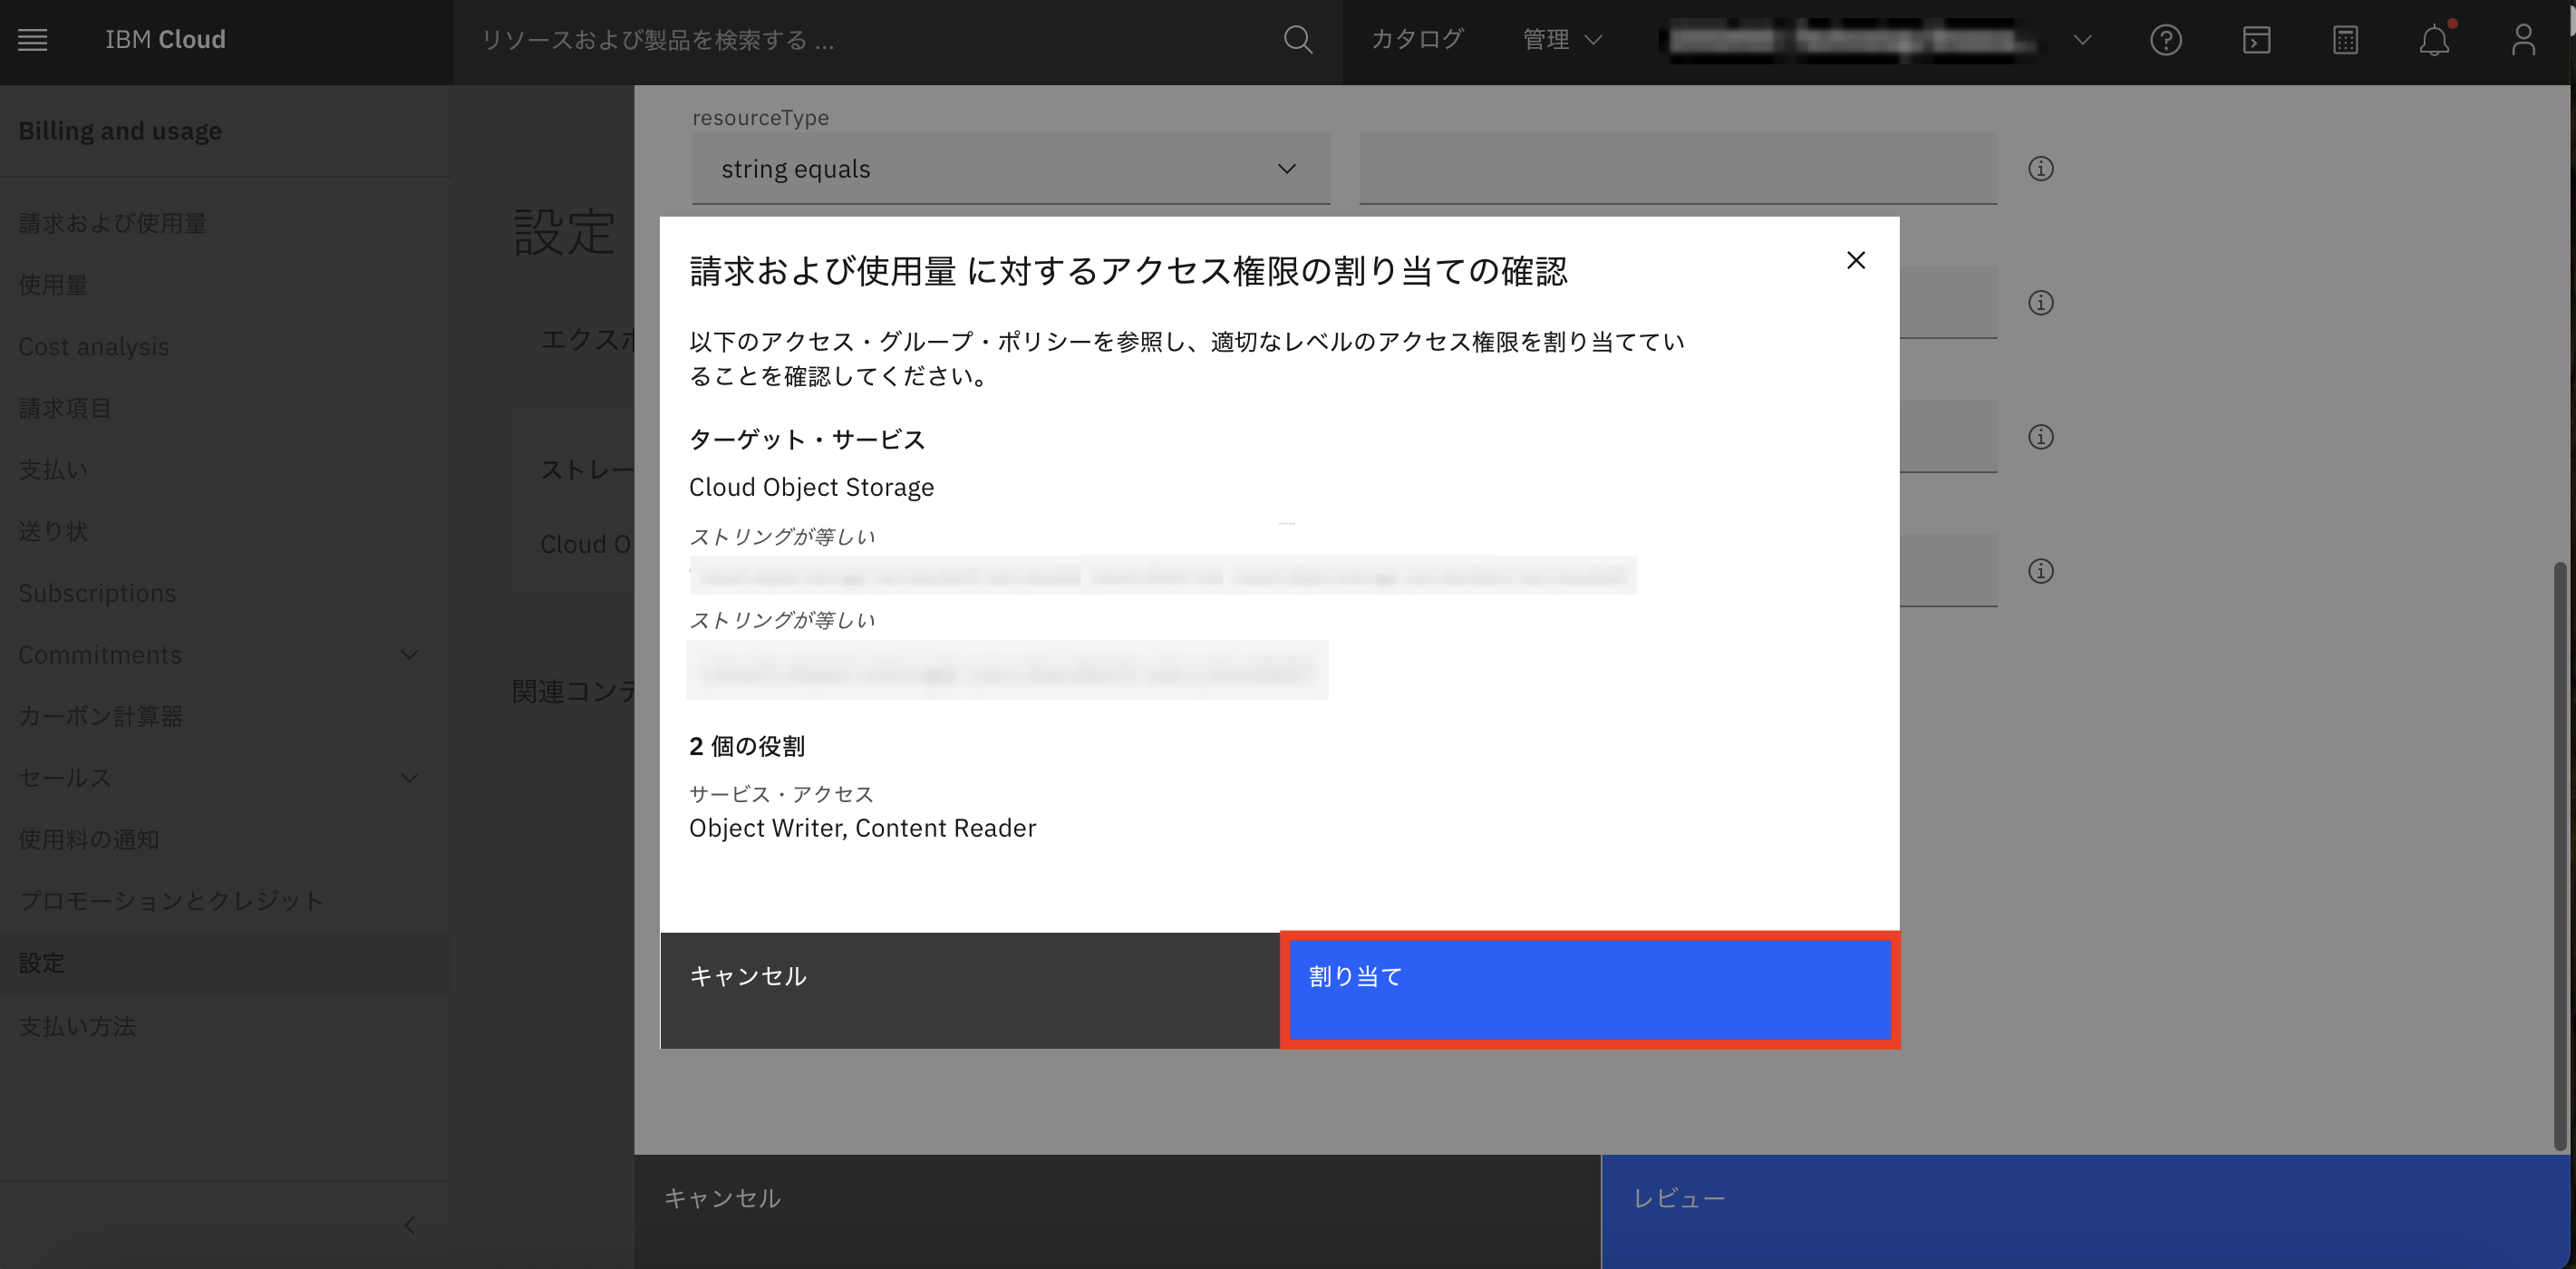
Task: Dismiss the confirmation dialog with the X
Action: [x=1856, y=260]
